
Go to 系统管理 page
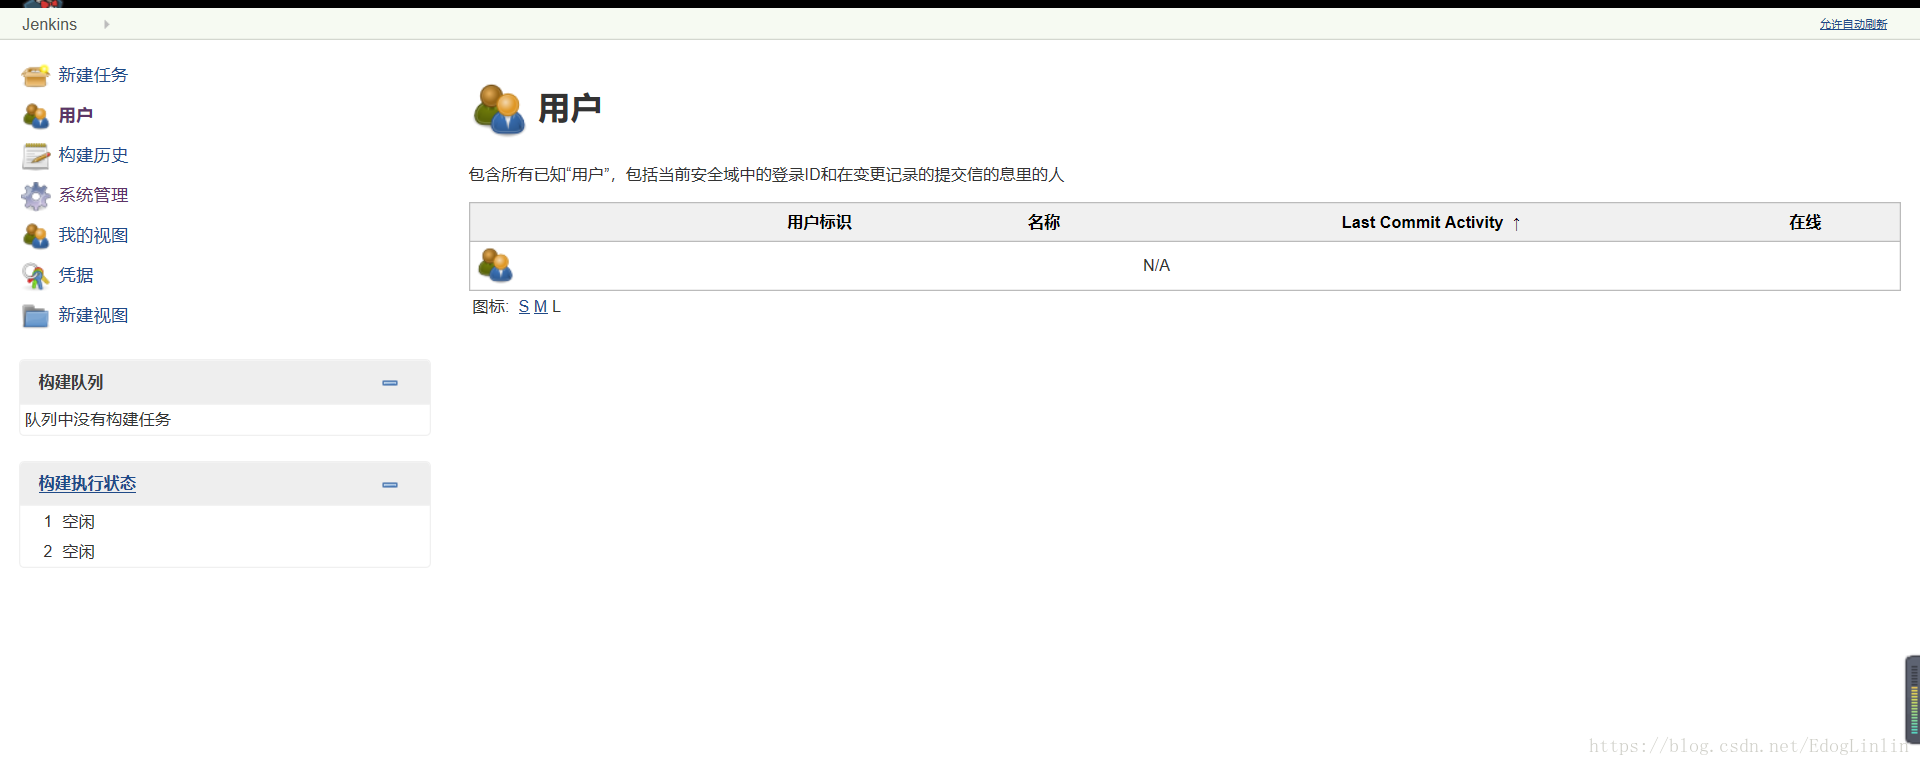click(93, 195)
